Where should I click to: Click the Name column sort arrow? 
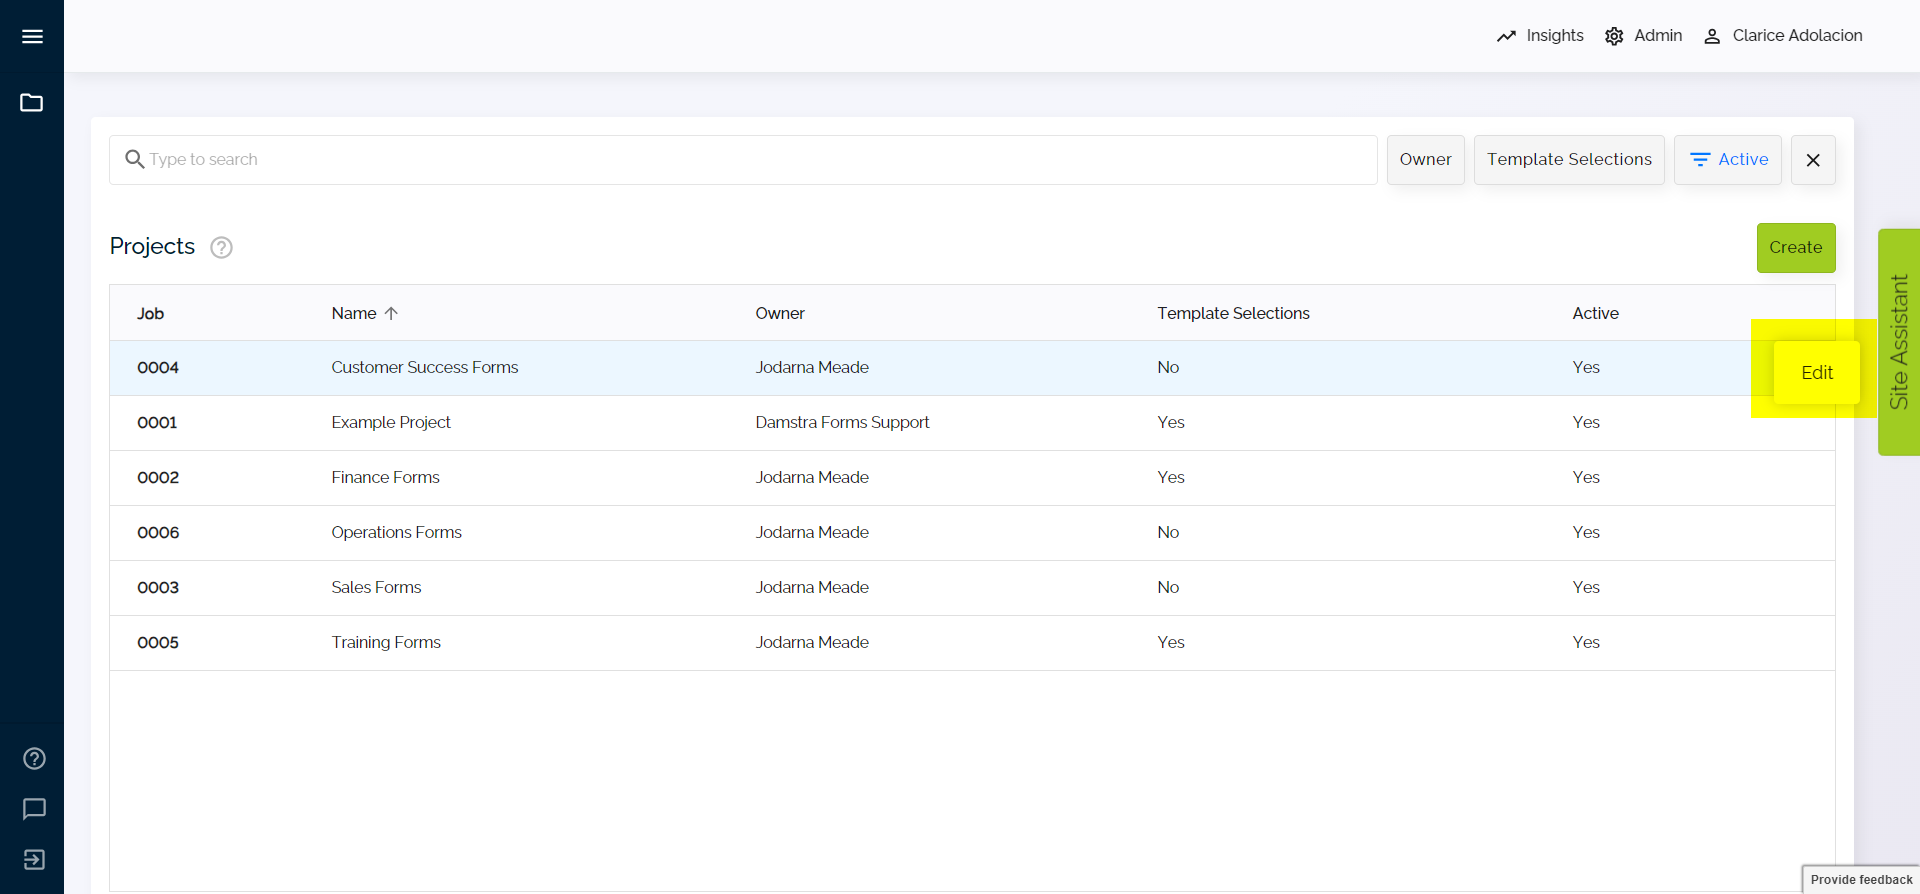[392, 313]
